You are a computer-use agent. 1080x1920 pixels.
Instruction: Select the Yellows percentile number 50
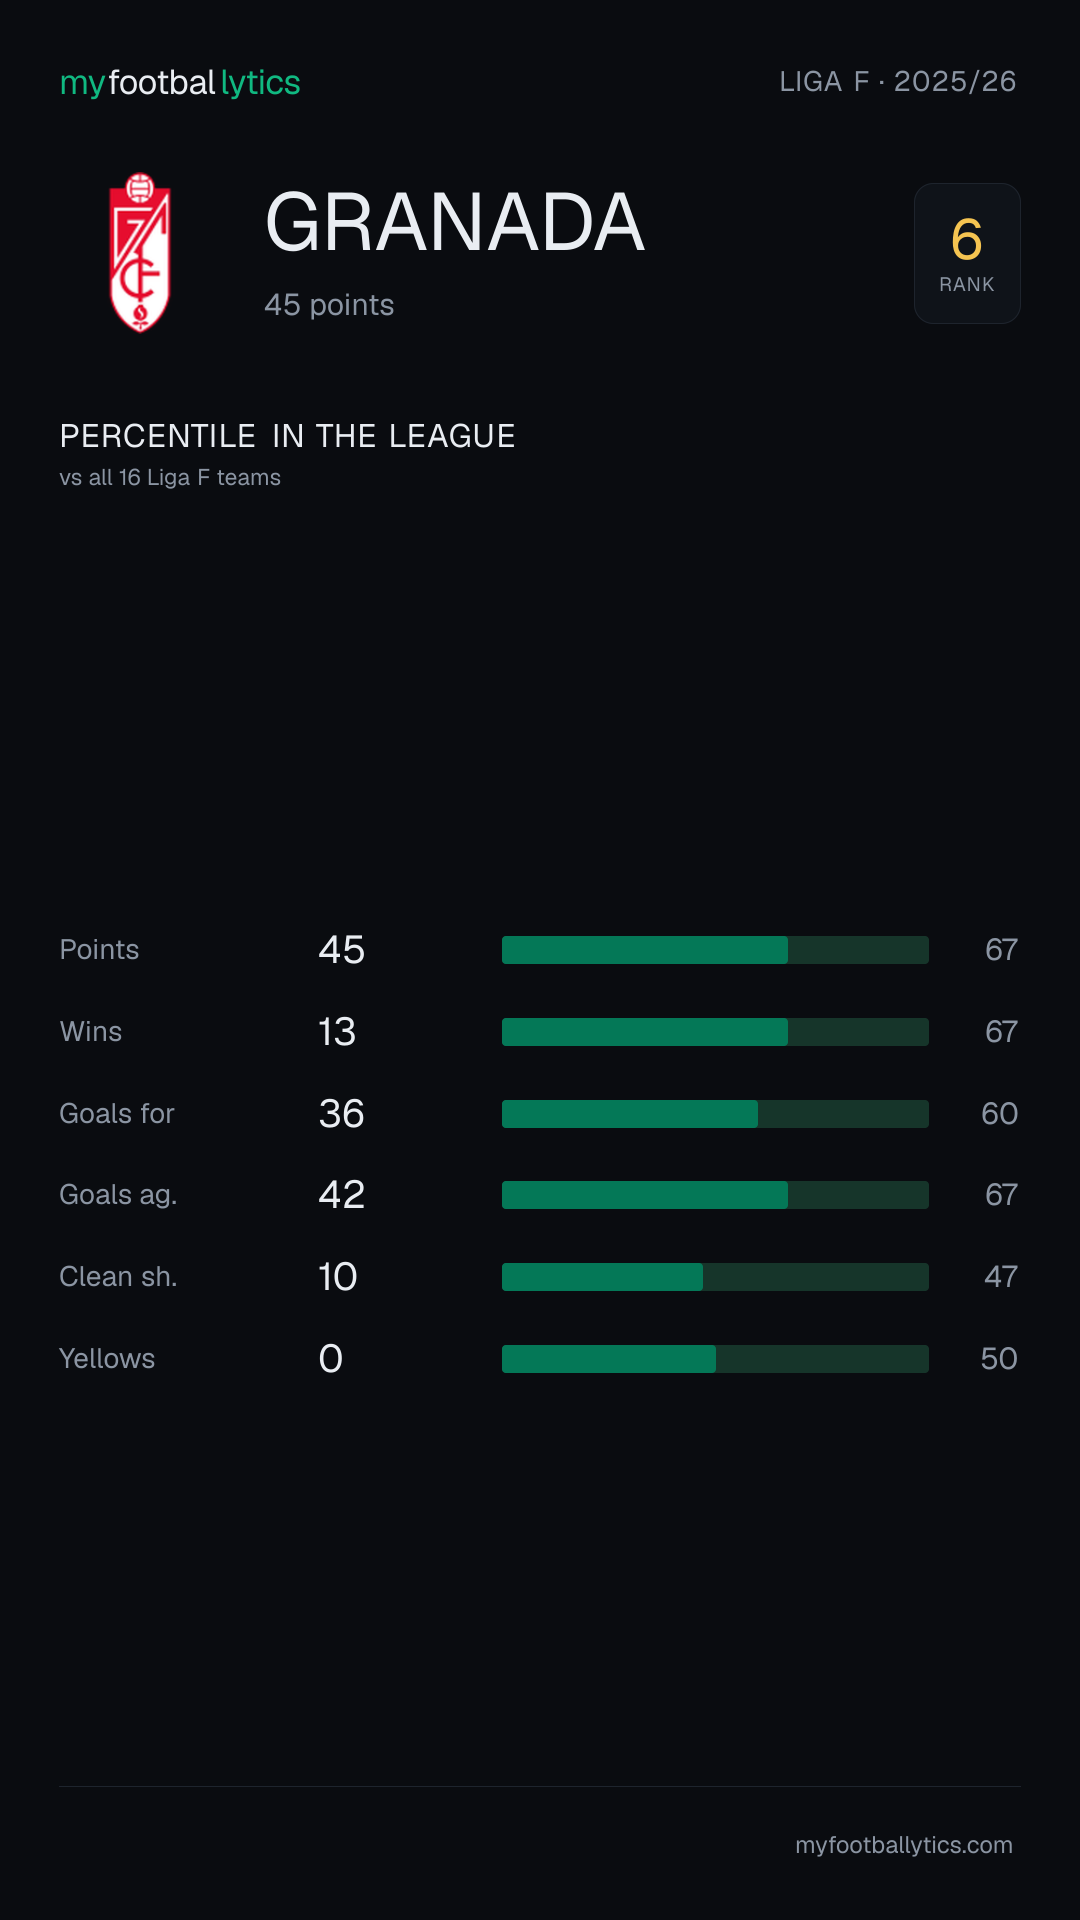999,1359
